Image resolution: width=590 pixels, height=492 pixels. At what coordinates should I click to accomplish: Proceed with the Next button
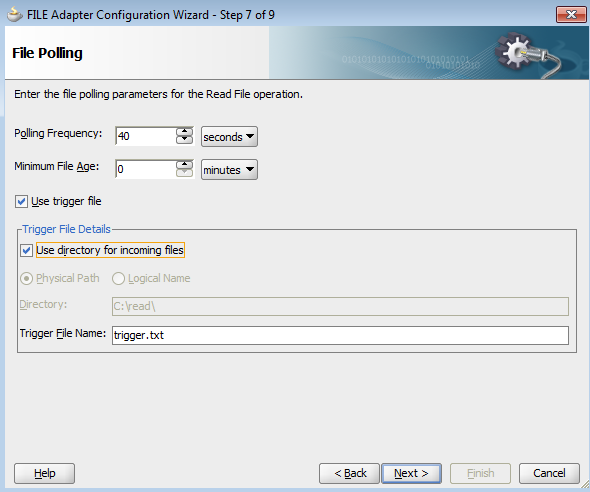[411, 473]
